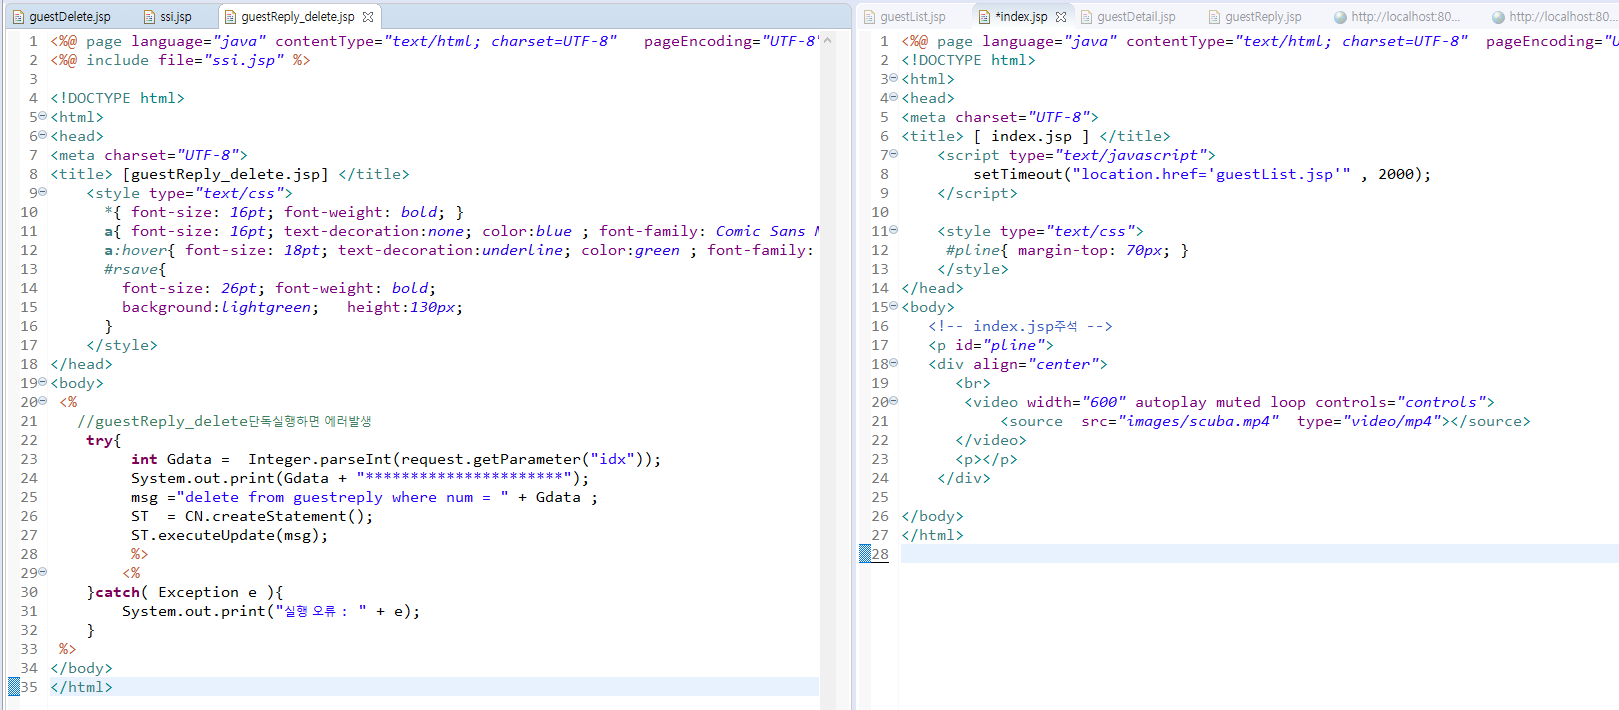Screen dimensions: 1619x710
Task: Click the left editor's vertical scrollbar
Action: (827, 370)
